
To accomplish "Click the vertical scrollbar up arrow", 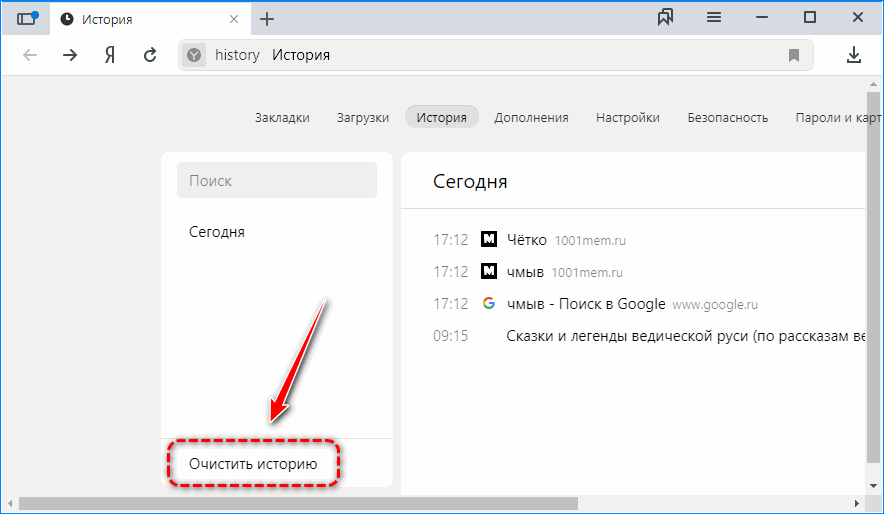I will coord(873,84).
